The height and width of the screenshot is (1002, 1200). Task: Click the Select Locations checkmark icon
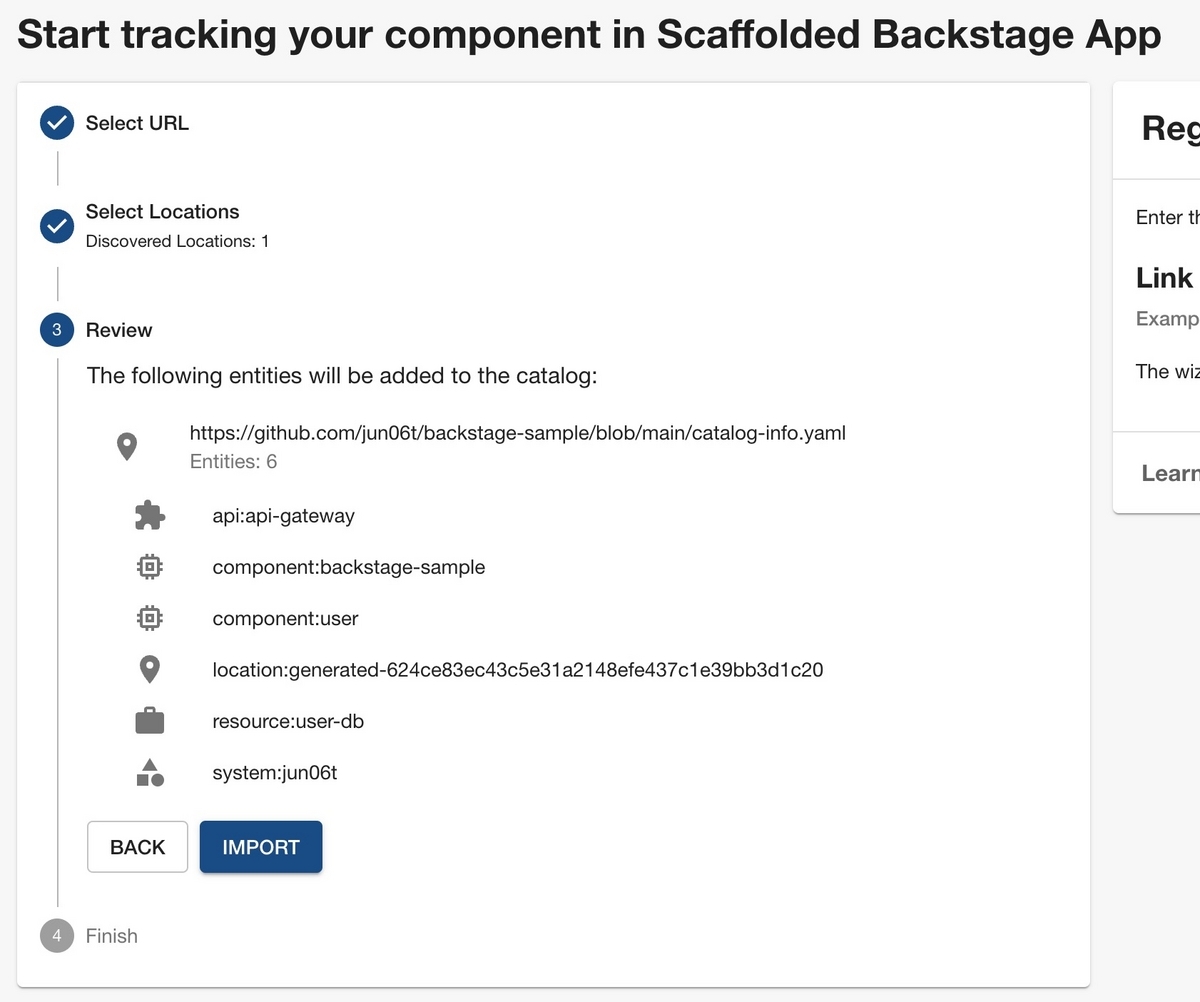(x=57, y=225)
